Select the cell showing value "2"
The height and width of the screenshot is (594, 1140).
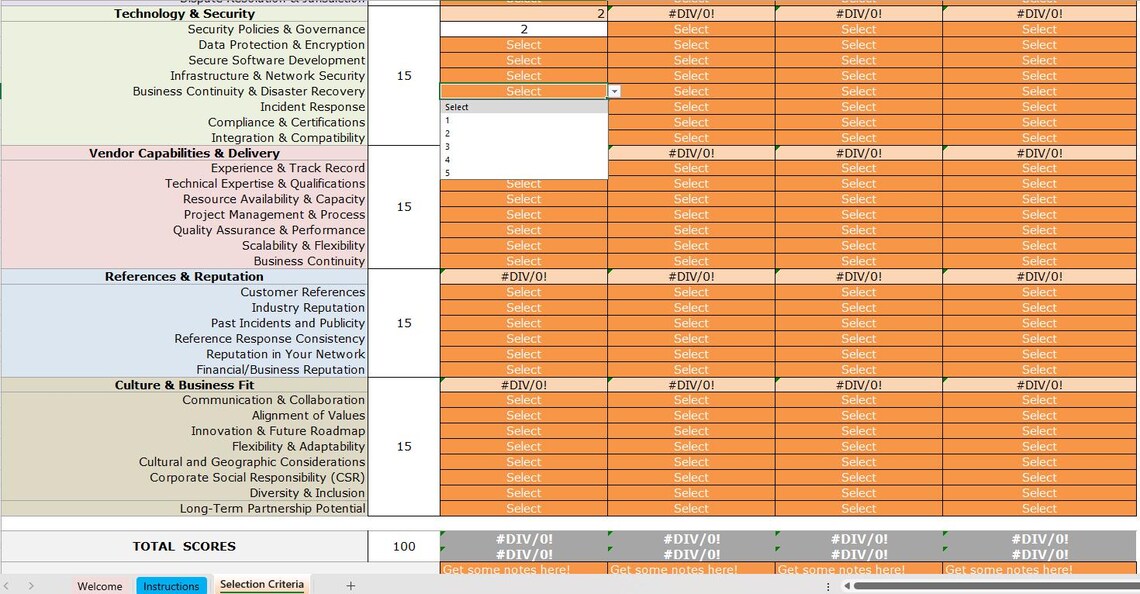[522, 29]
